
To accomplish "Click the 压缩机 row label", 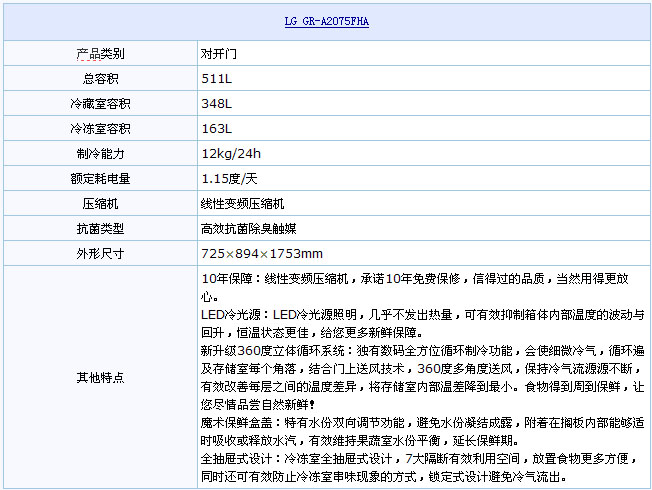I will click(x=100, y=203).
